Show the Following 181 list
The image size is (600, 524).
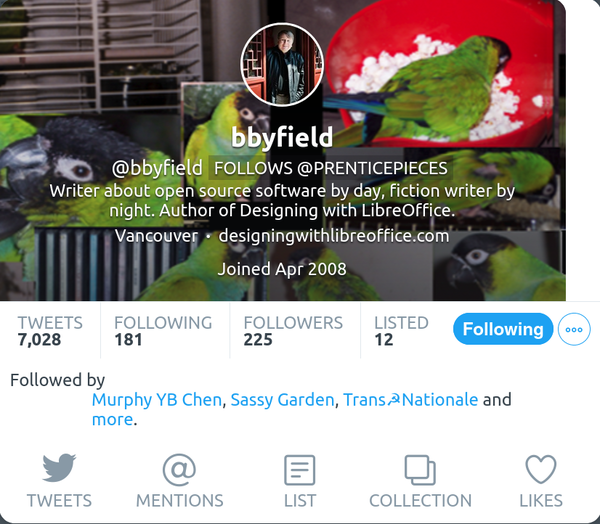[x=163, y=331]
